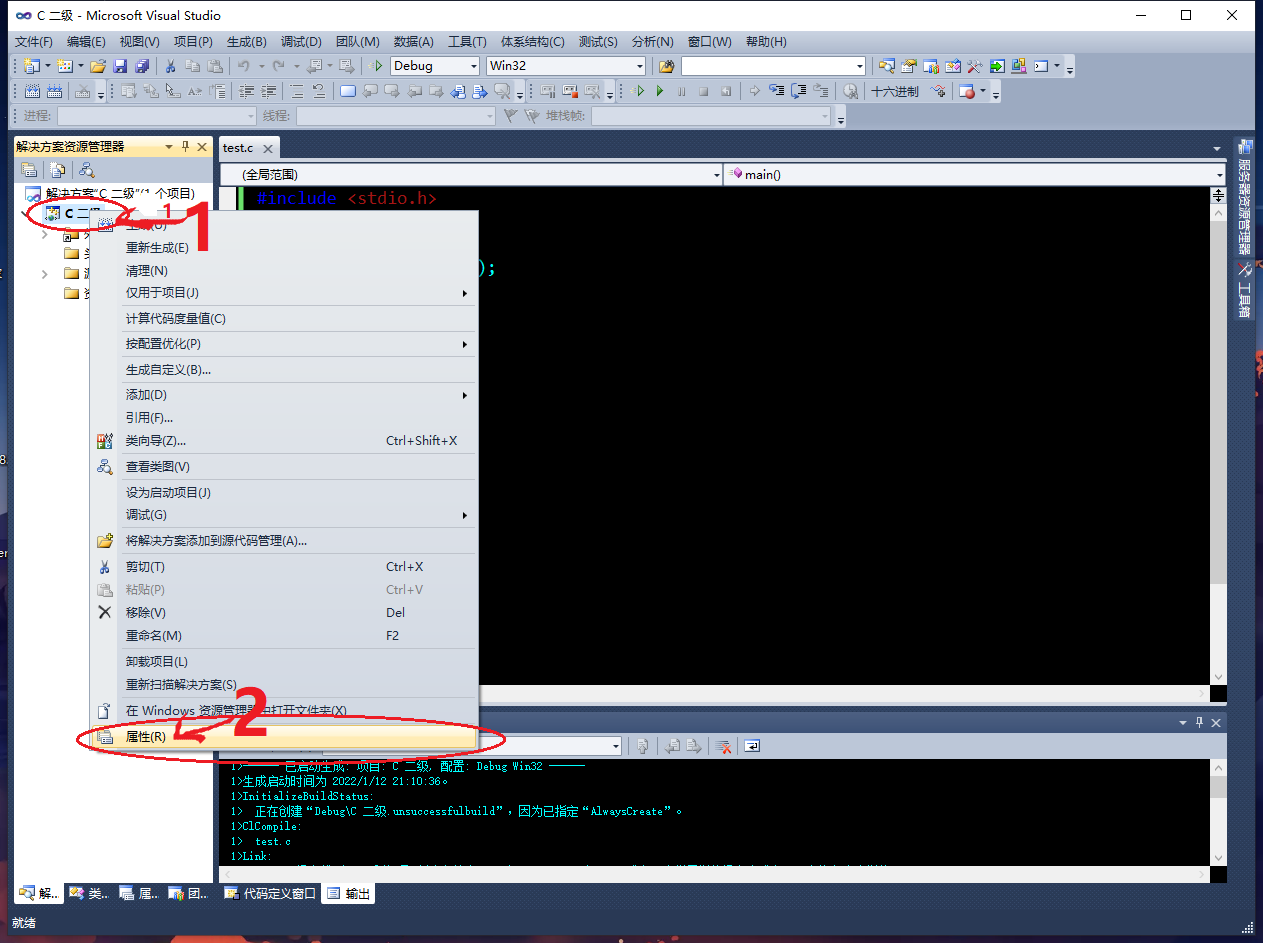The image size is (1263, 943).
Task: Click the Step Into debug icon
Action: 777,91
